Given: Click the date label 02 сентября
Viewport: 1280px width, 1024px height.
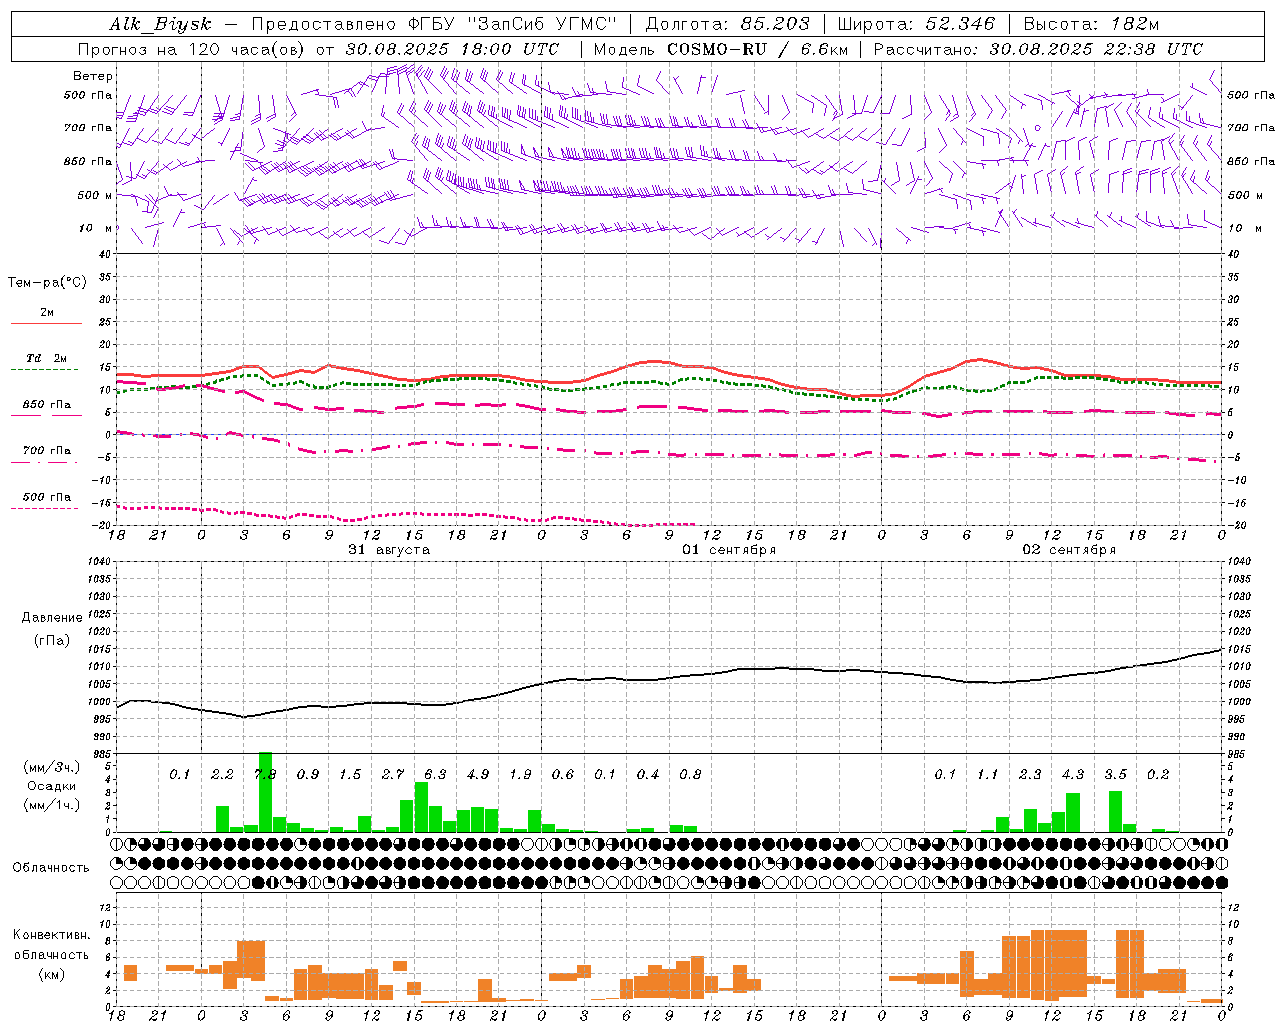Looking at the screenshot, I should 1069,550.
